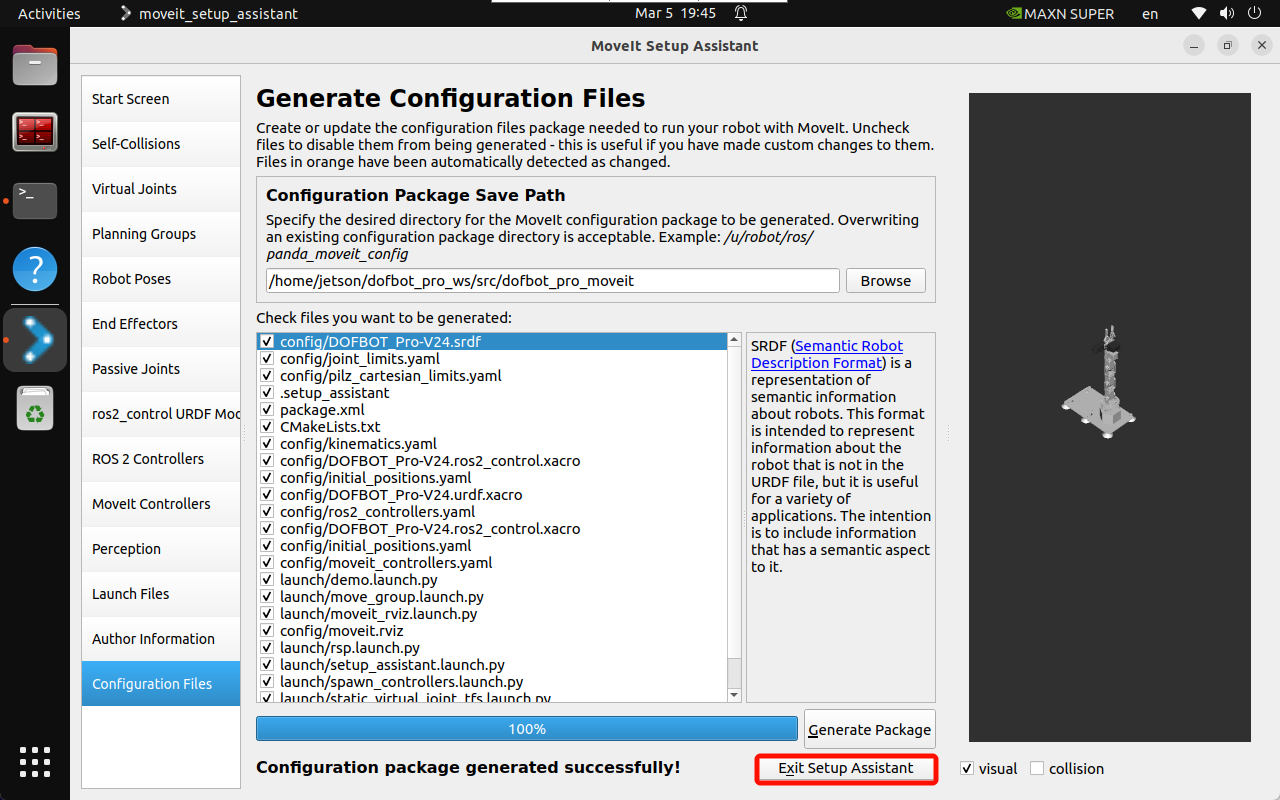The width and height of the screenshot is (1280, 800).
Task: Select Configuration Files step
Action: coord(161,684)
